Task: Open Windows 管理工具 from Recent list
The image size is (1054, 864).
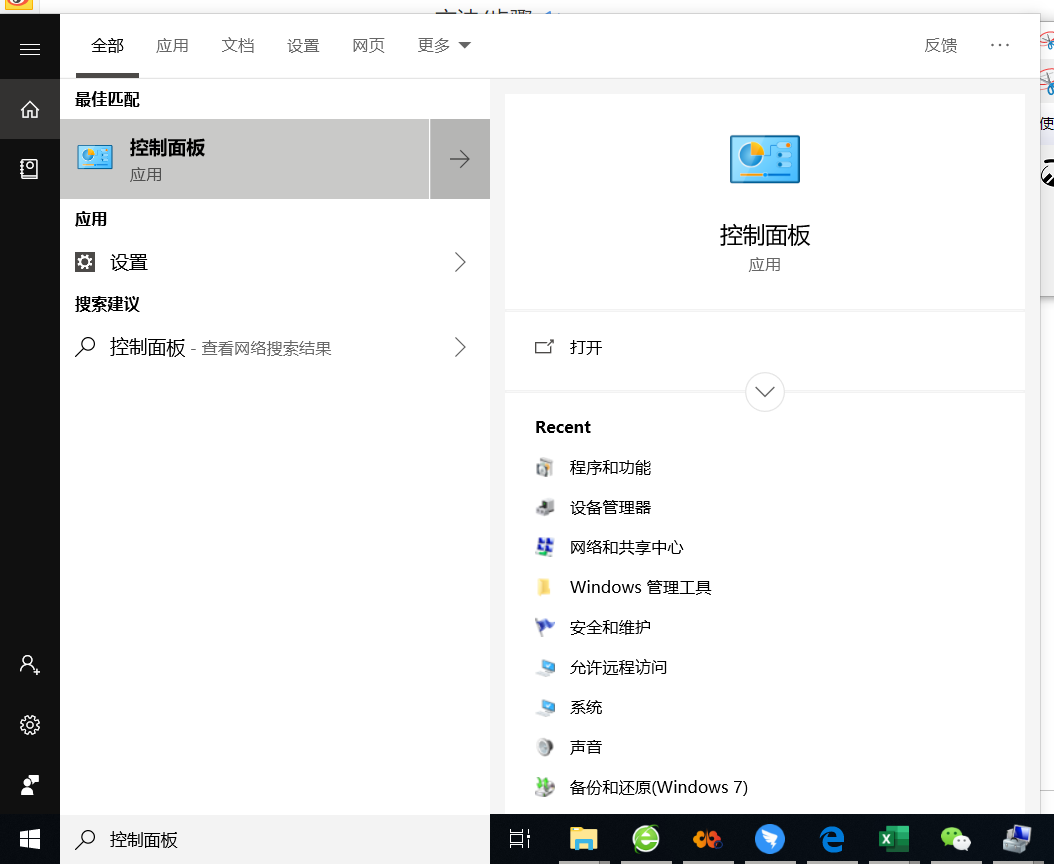Action: point(641,587)
